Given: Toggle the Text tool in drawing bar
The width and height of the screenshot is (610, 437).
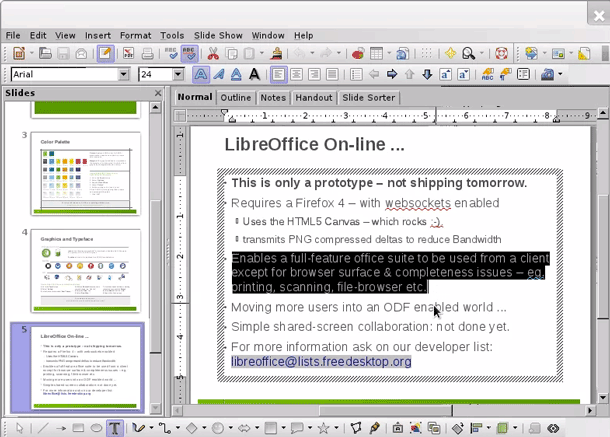Looking at the screenshot, I should [x=114, y=428].
